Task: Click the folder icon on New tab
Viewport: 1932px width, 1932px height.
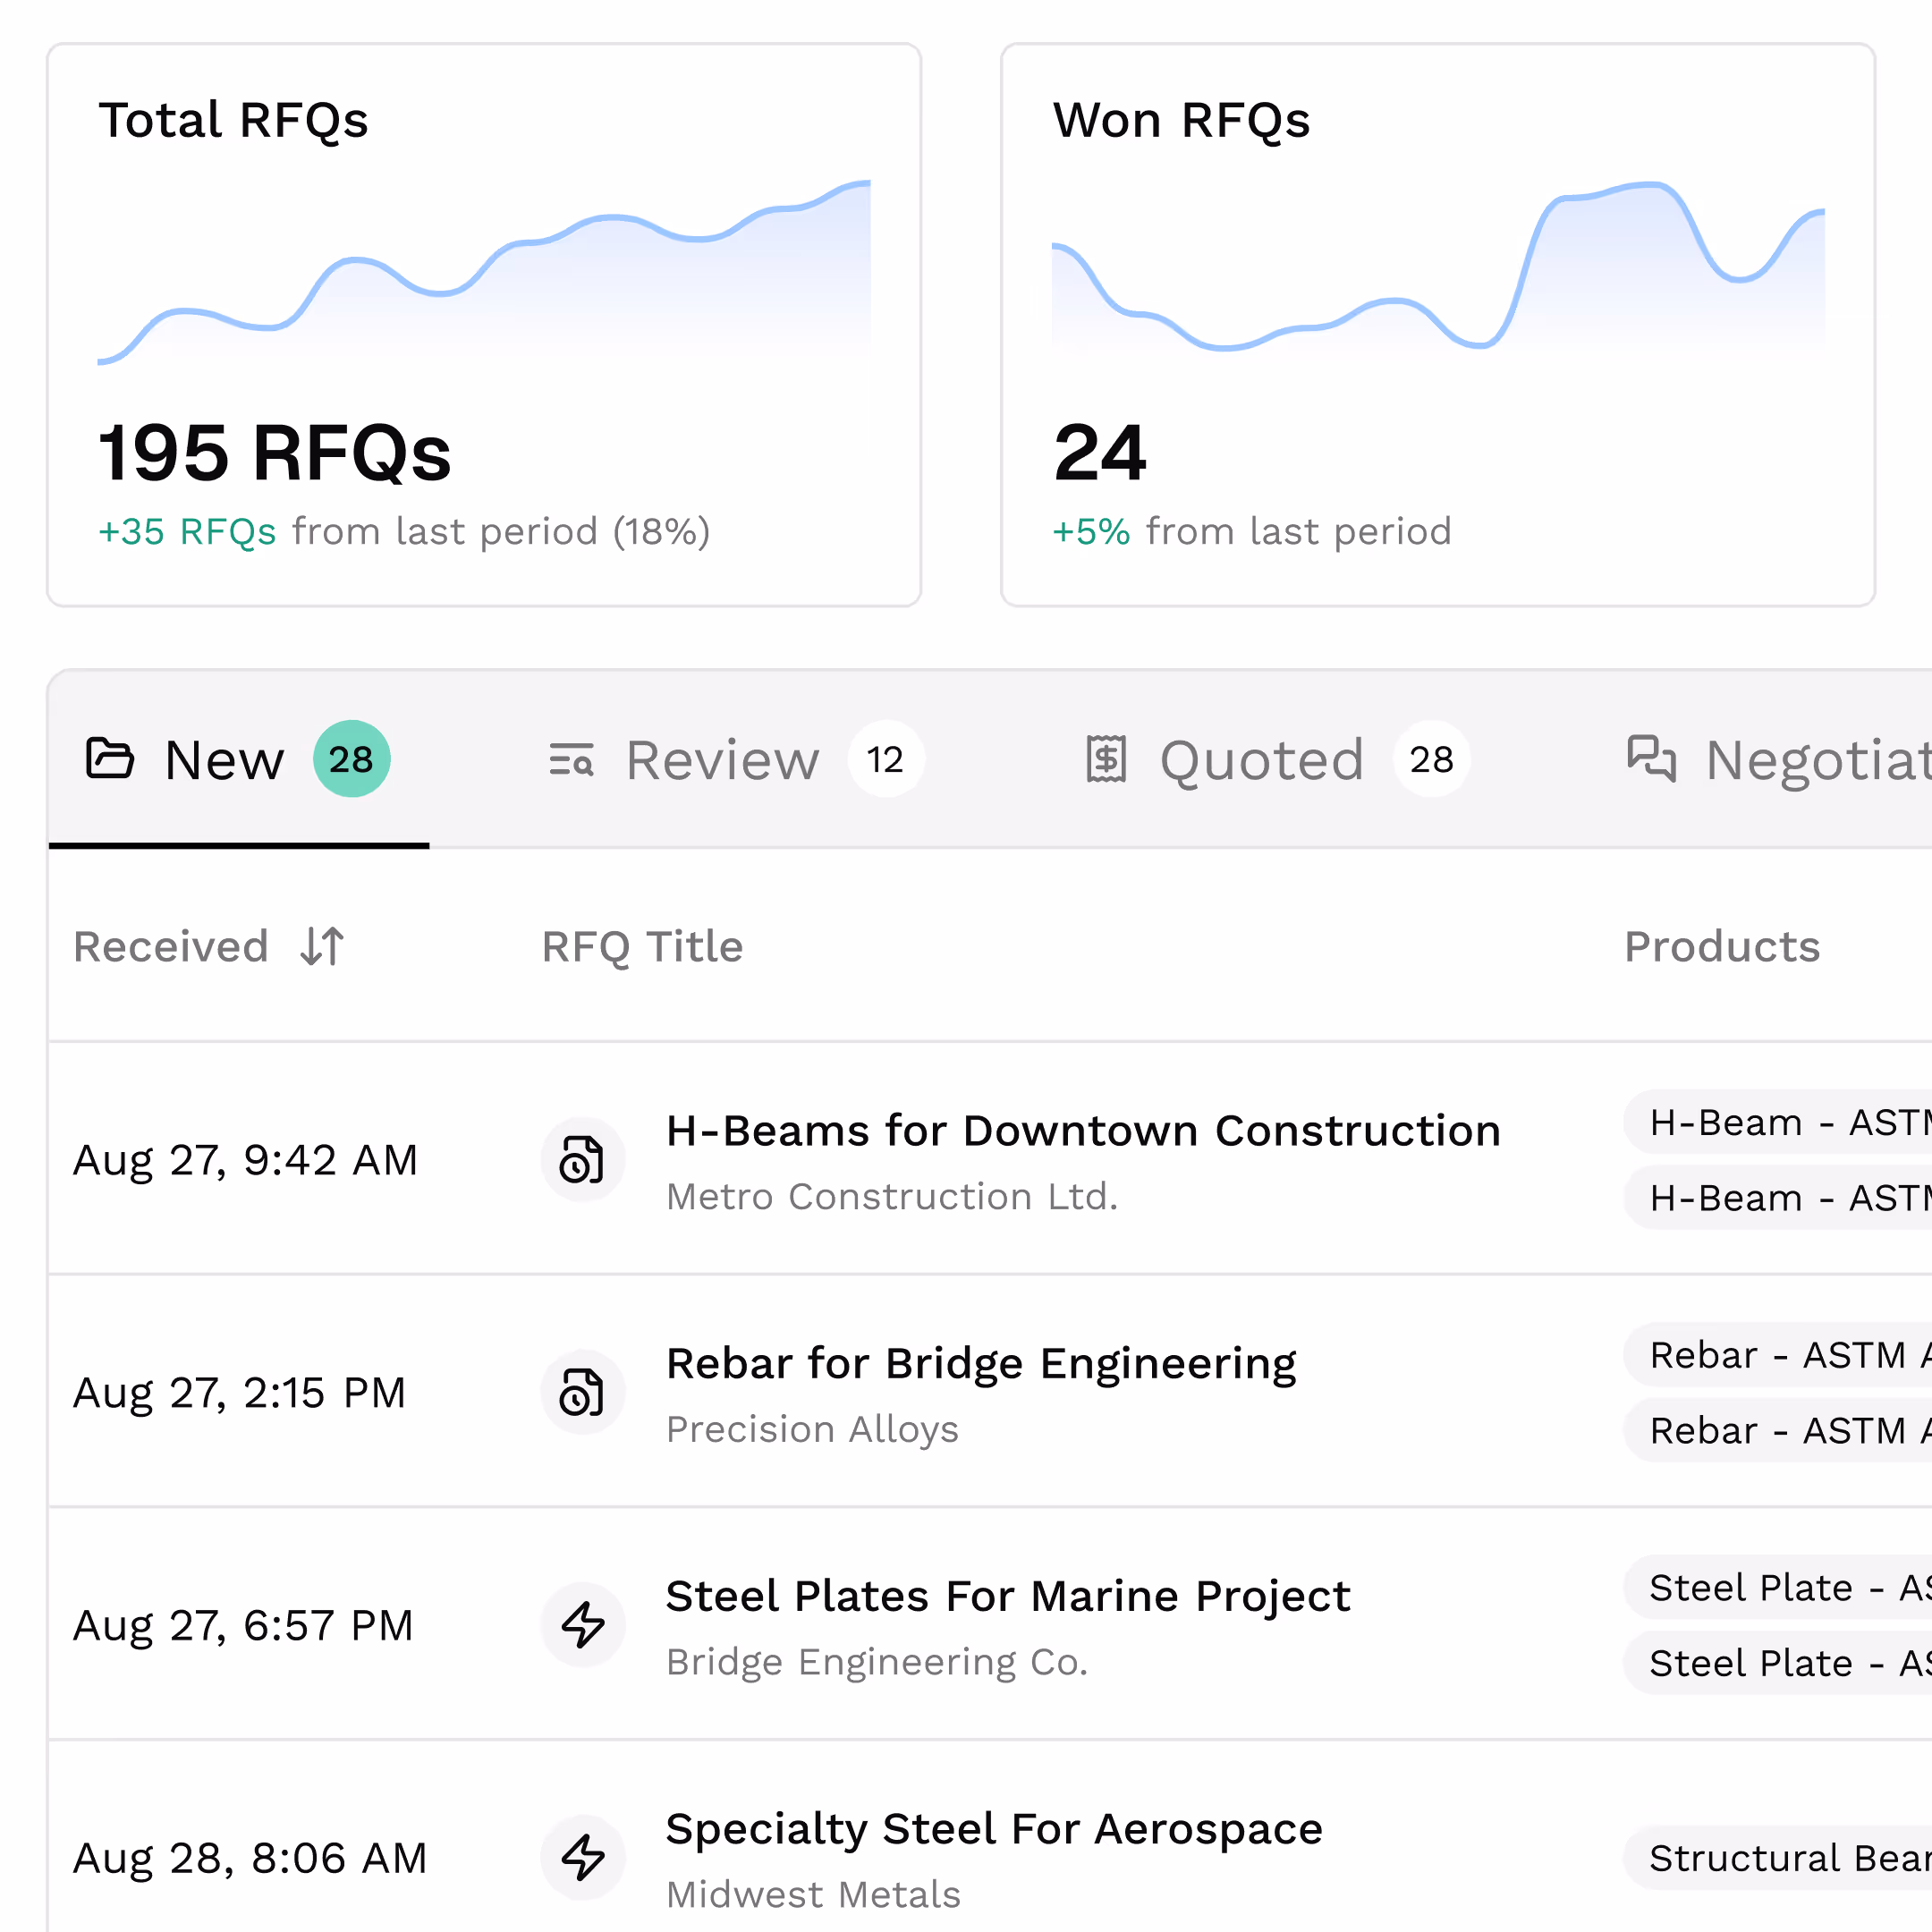Action: point(109,759)
